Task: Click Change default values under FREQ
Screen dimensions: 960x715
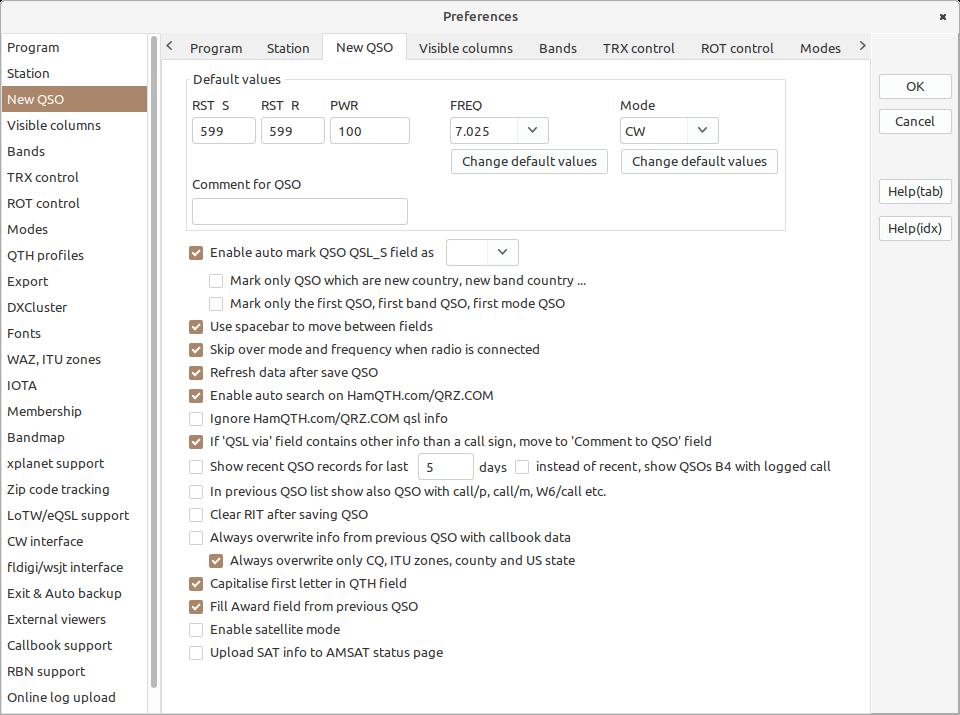Action: tap(529, 162)
